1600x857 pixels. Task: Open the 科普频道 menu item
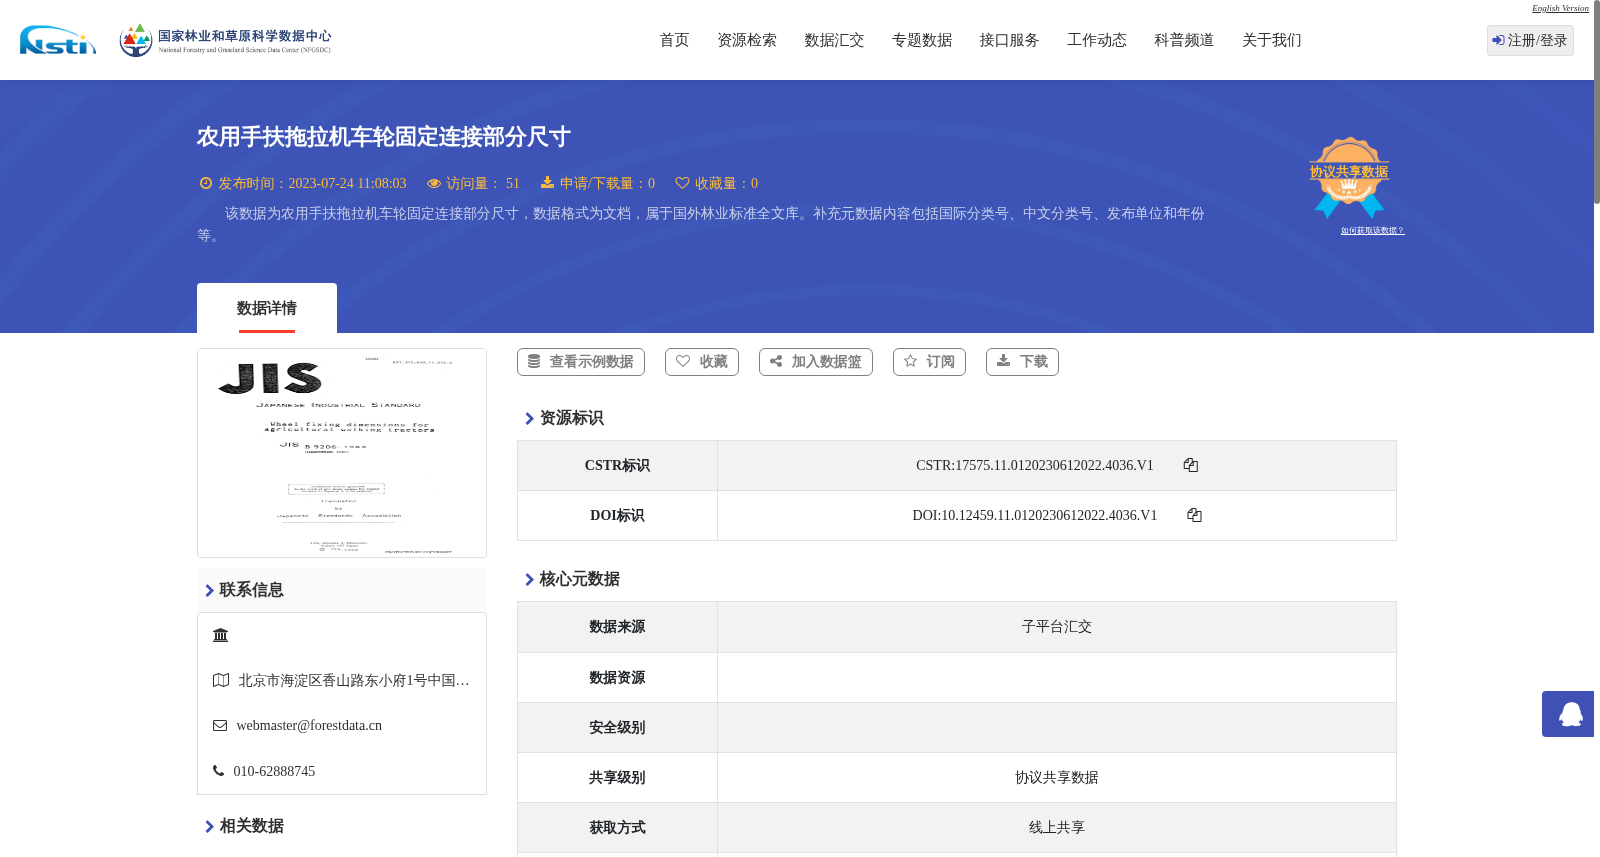click(1184, 40)
